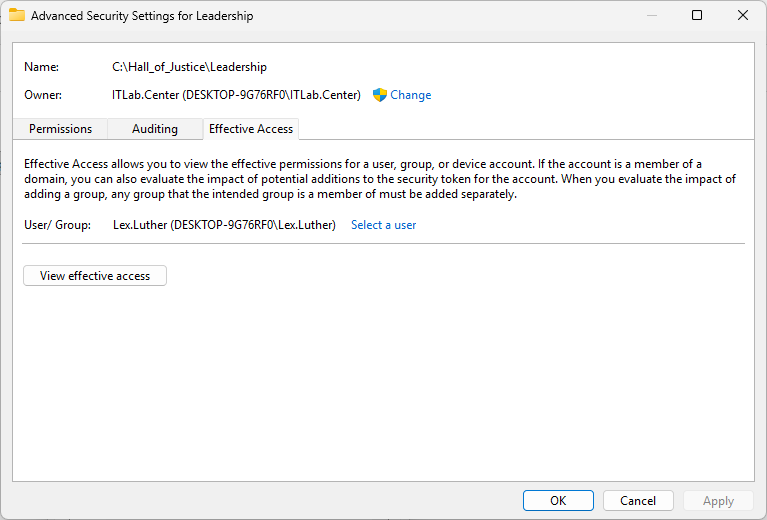The width and height of the screenshot is (767, 520).
Task: Minimize the Advanced Security Settings window
Action: (x=651, y=16)
